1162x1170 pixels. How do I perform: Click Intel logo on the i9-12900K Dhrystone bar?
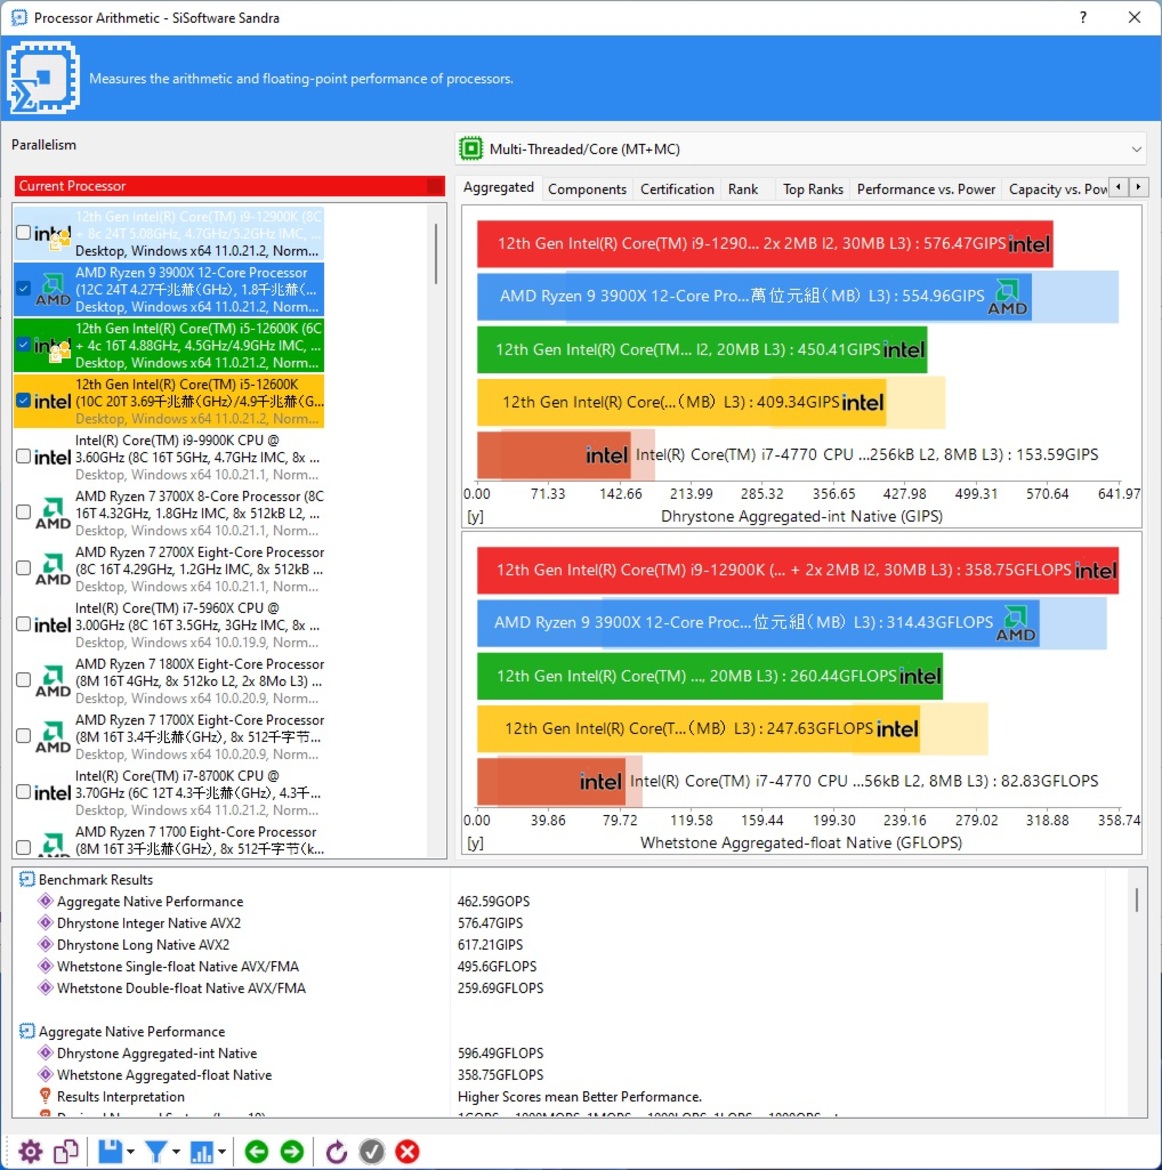(1028, 244)
